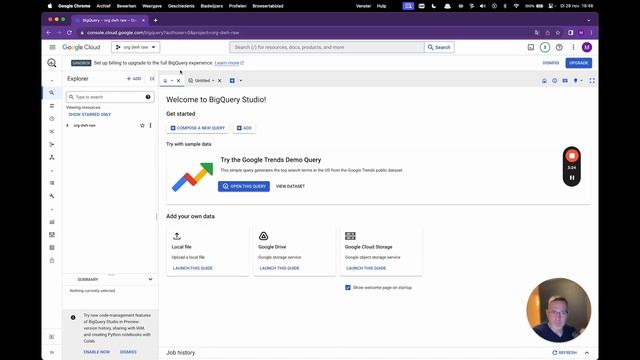Star the org-dwh-raw project
Viewport: 640px width, 360px height.
142,125
